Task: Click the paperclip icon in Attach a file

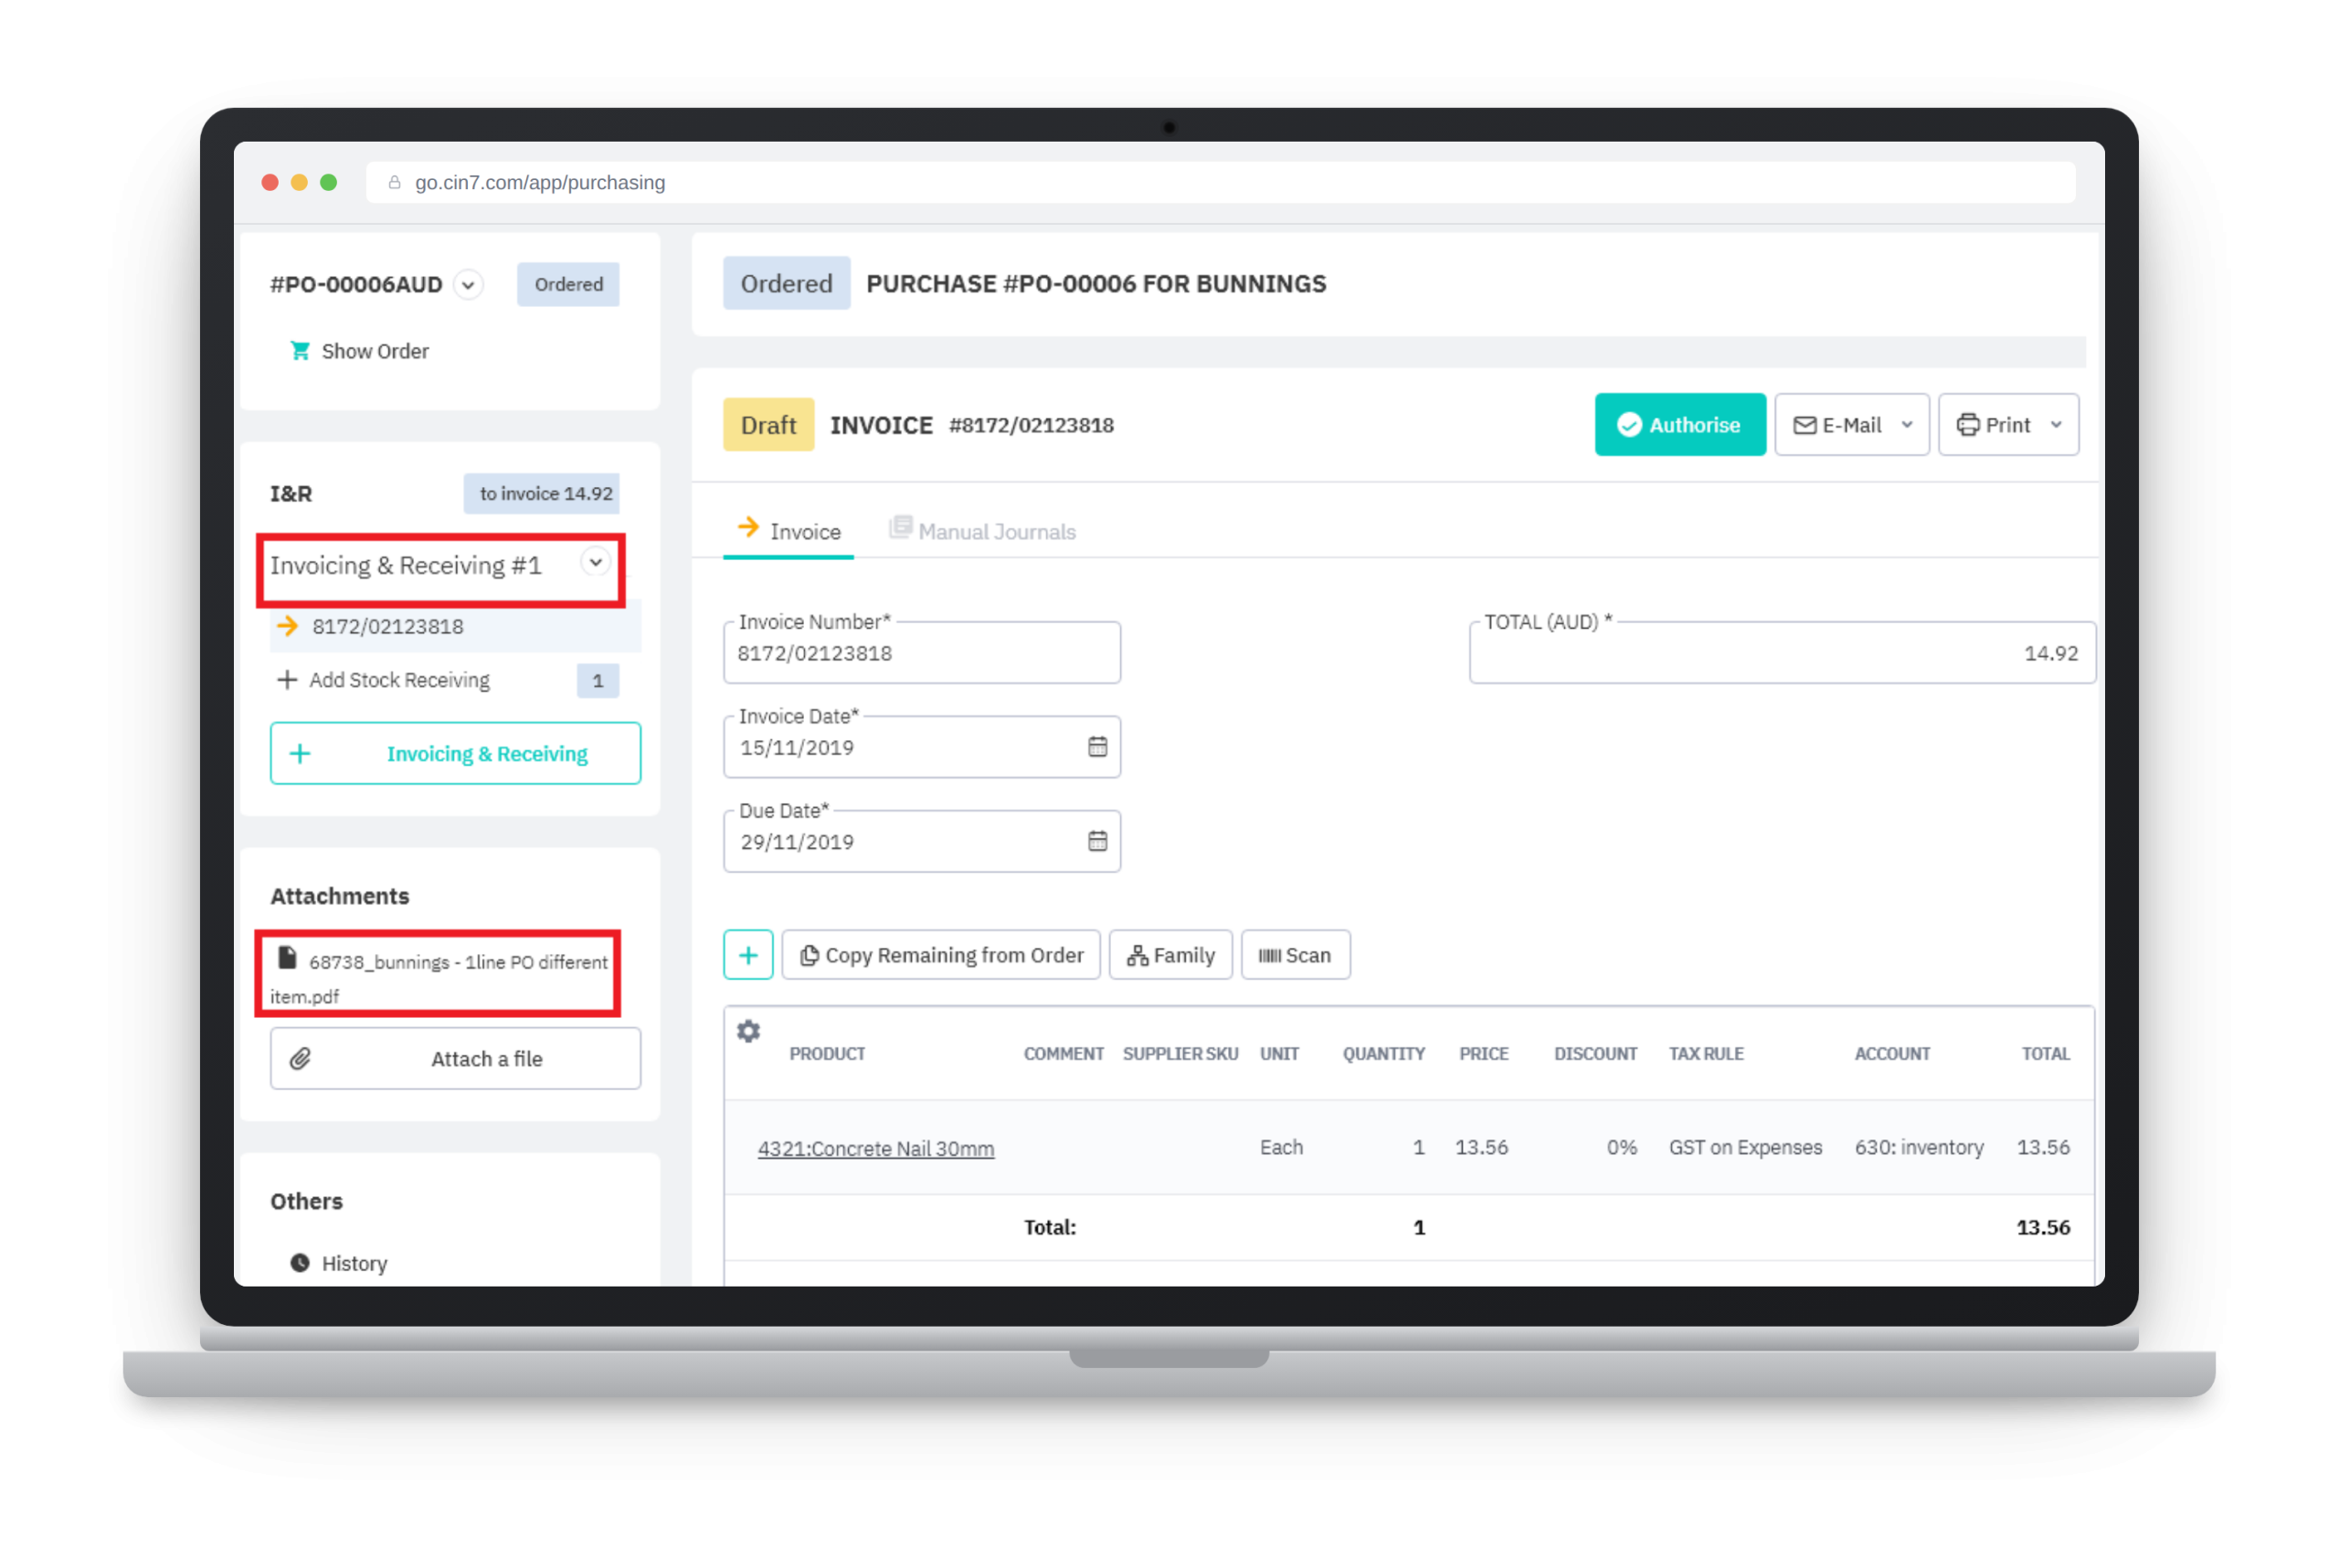Action: coord(300,1059)
